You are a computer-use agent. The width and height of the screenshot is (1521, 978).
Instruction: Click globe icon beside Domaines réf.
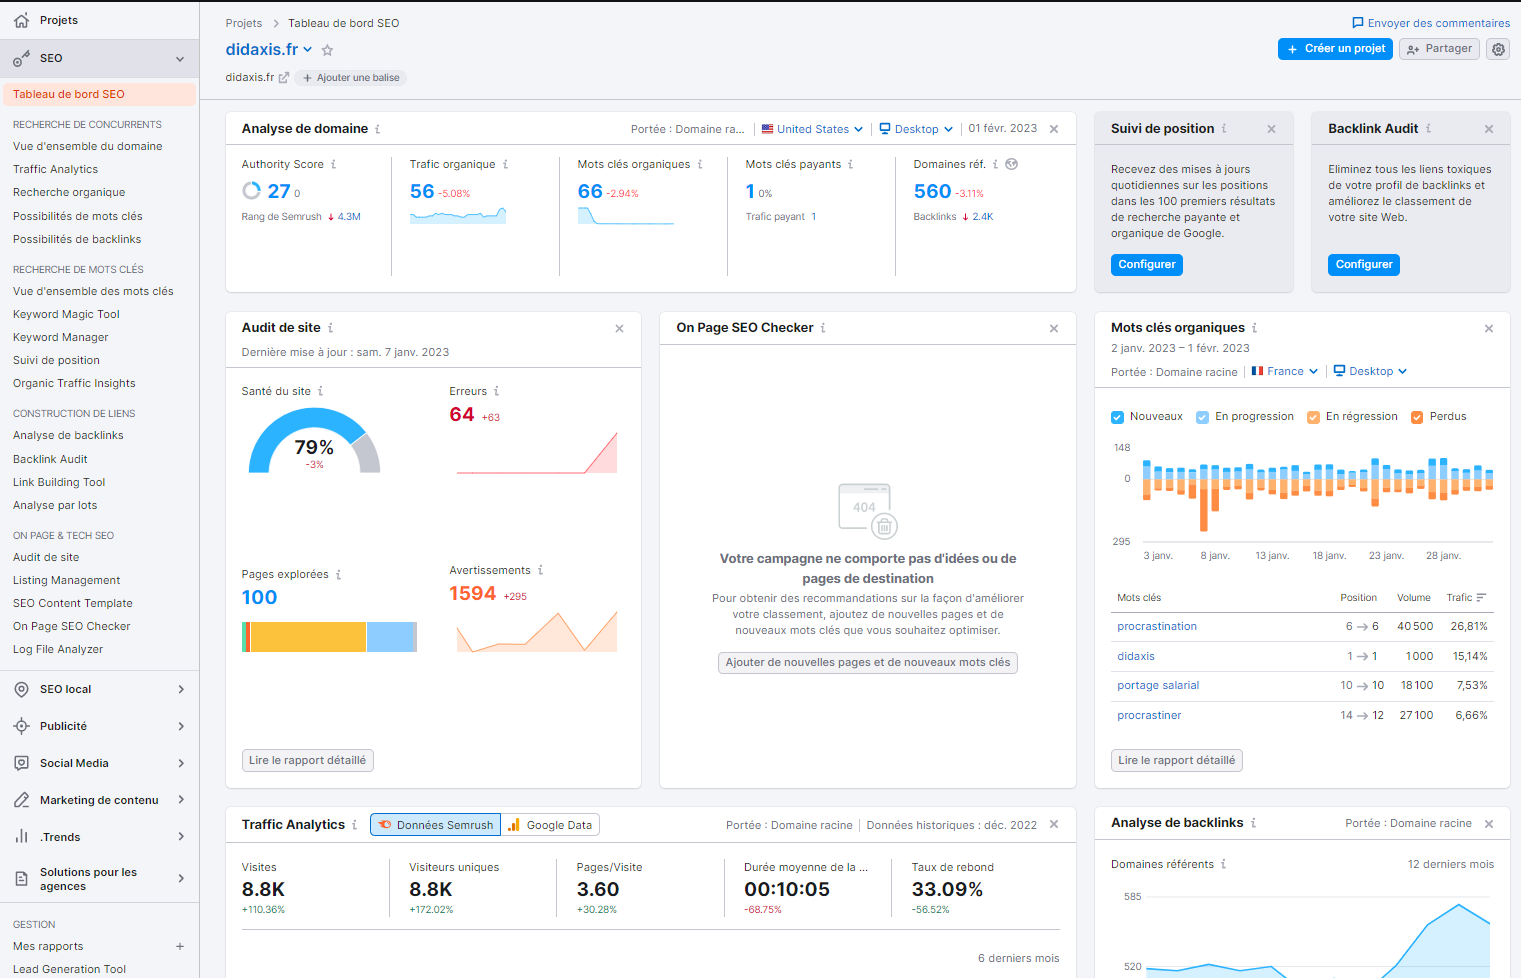[x=1011, y=164]
